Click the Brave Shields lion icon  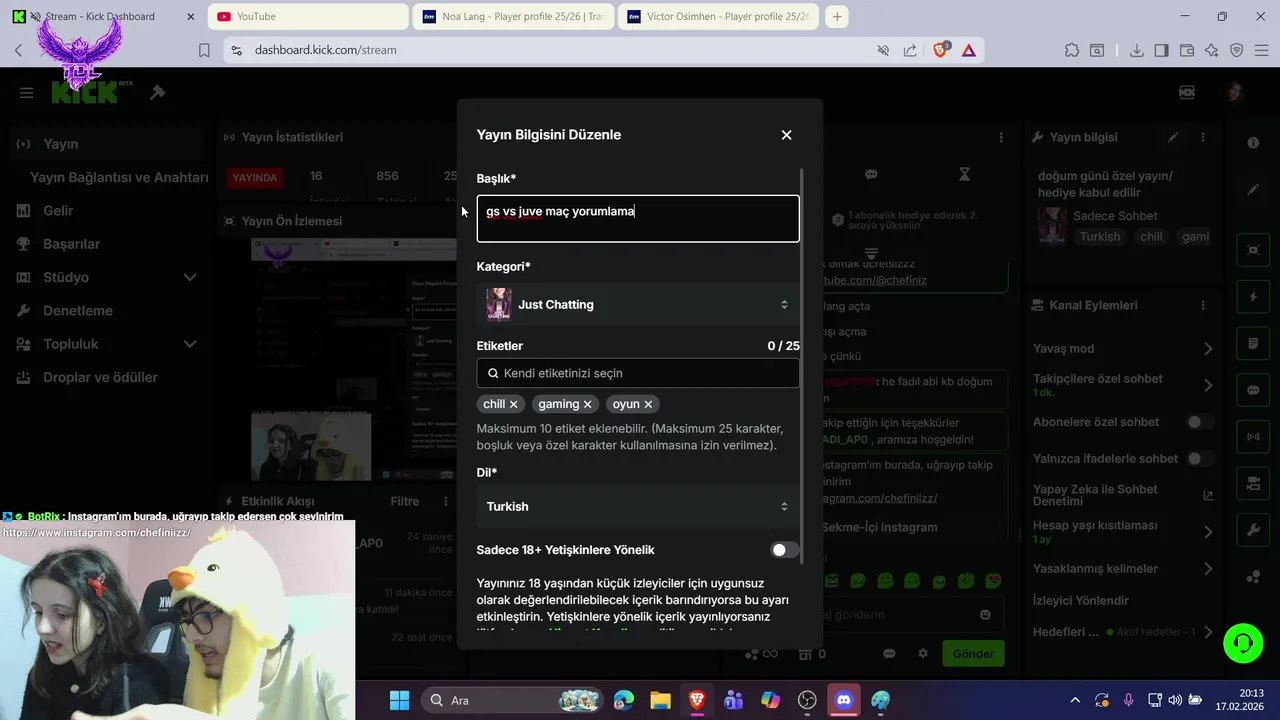940,50
